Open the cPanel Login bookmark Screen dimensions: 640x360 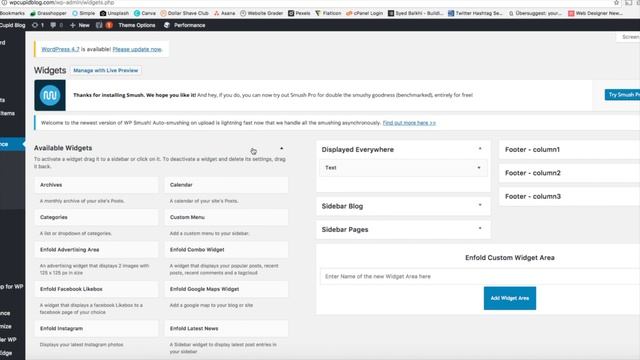click(364, 13)
